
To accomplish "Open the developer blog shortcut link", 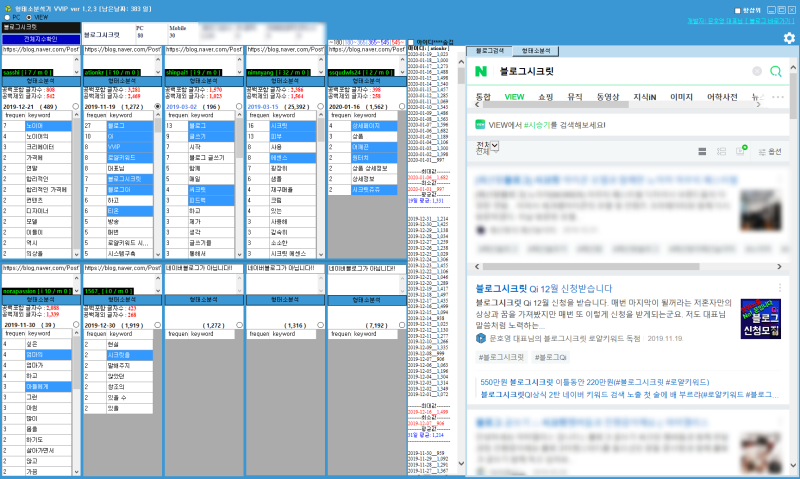I will [x=741, y=21].
